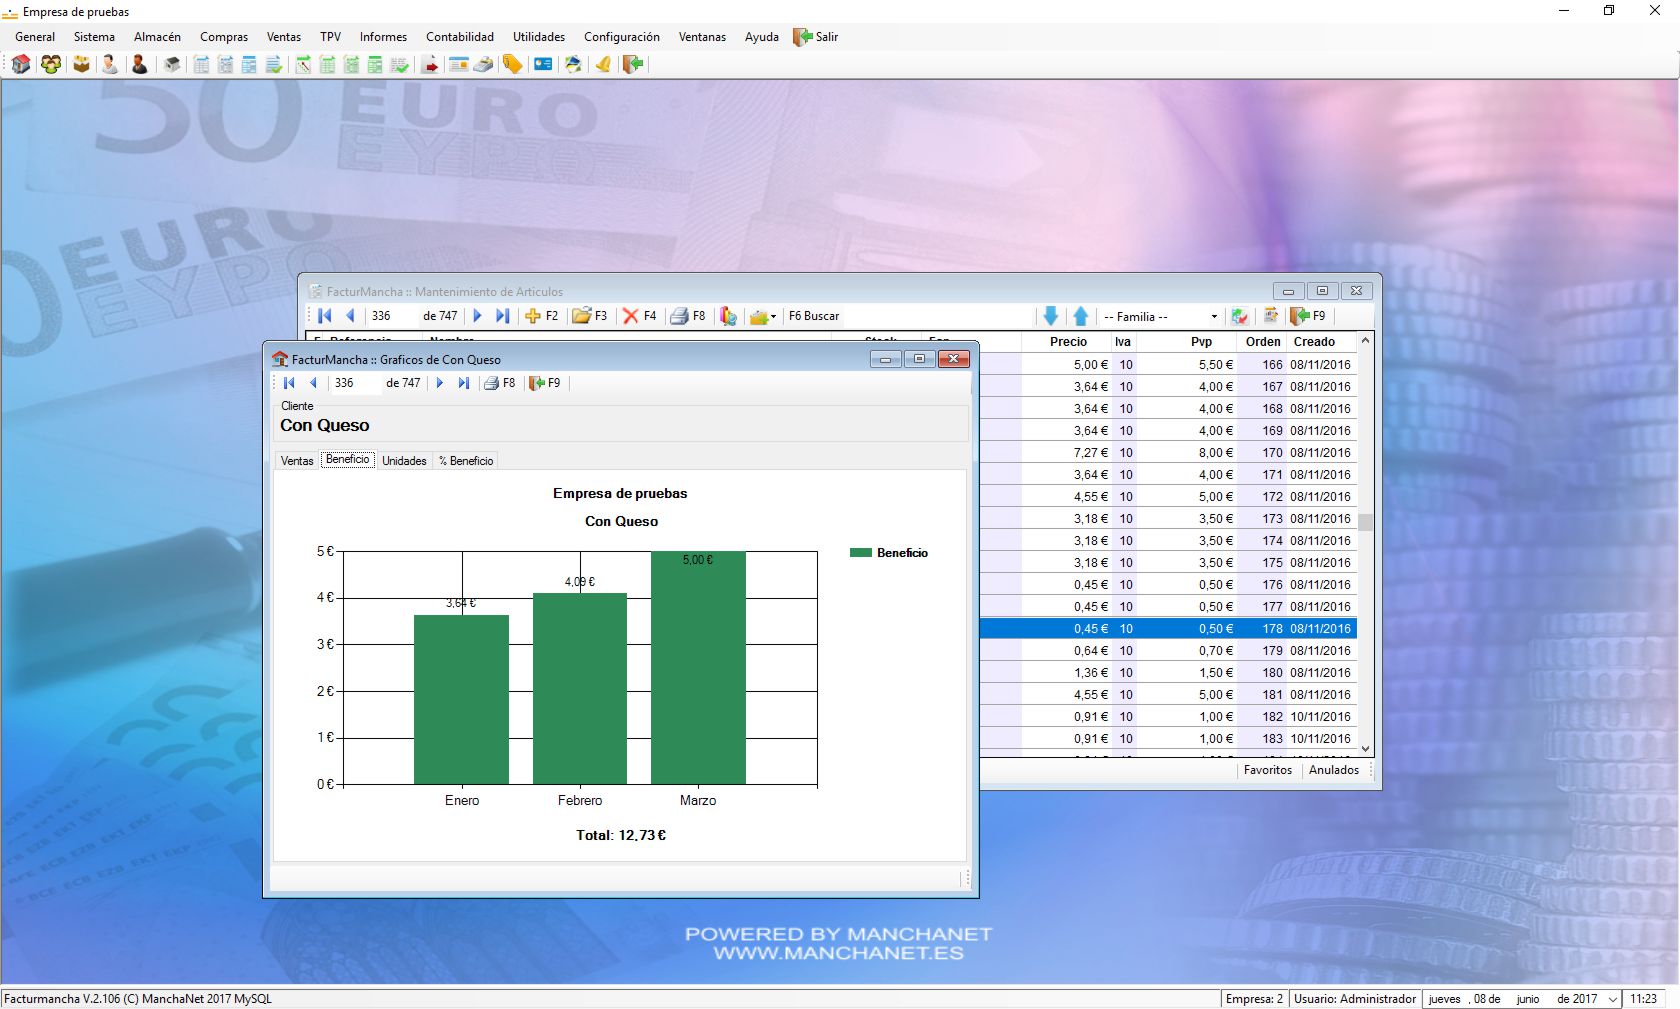Switch to the Unidades tab
This screenshot has height=1009, width=1680.
404,461
